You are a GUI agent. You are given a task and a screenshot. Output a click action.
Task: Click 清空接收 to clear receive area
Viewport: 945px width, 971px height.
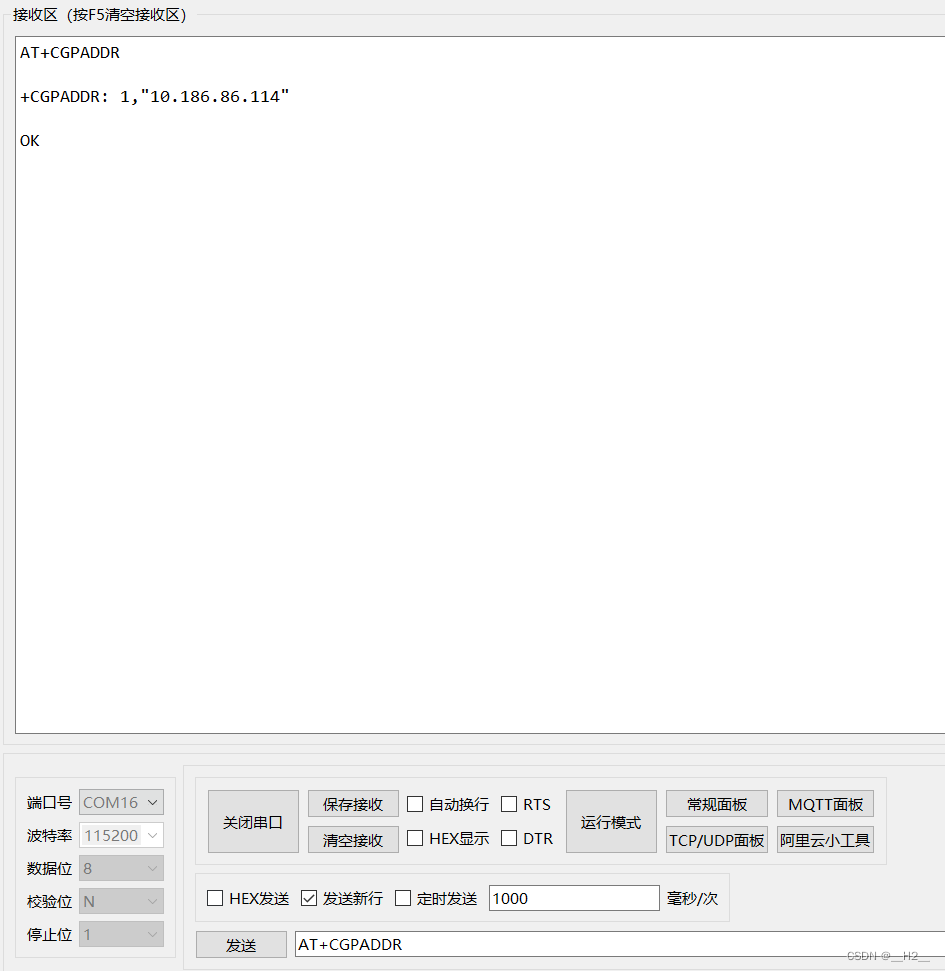[352, 839]
